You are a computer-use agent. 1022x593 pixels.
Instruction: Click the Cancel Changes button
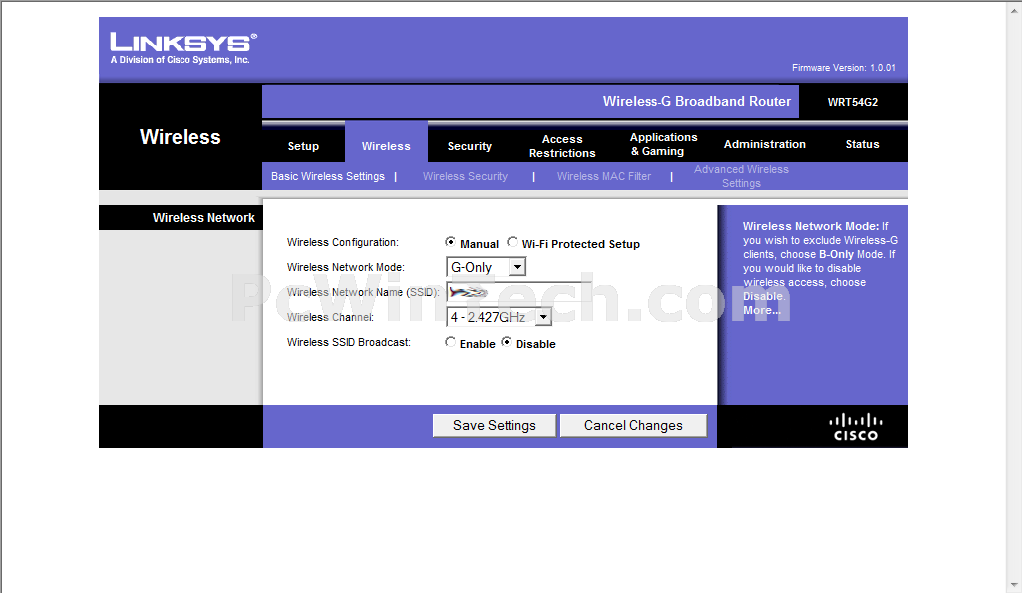(x=633, y=426)
